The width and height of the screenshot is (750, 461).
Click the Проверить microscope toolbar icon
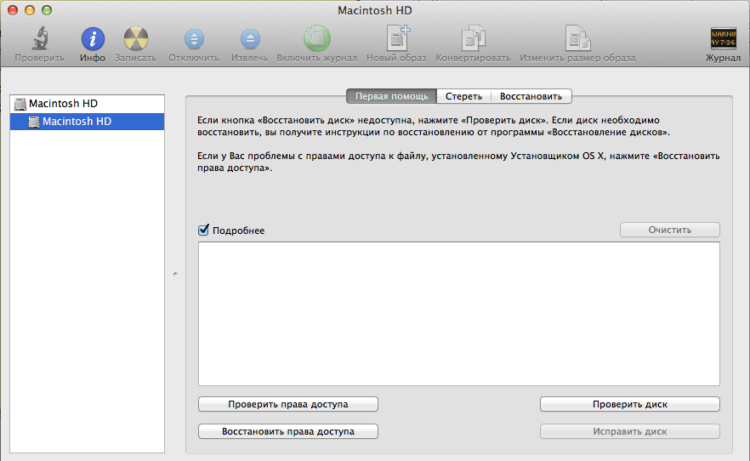click(40, 39)
